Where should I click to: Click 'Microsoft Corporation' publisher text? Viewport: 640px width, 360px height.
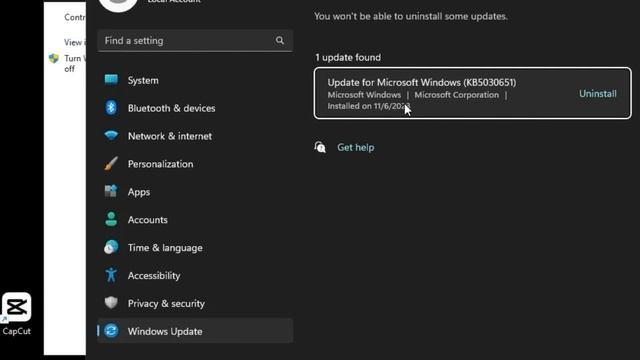pos(457,95)
